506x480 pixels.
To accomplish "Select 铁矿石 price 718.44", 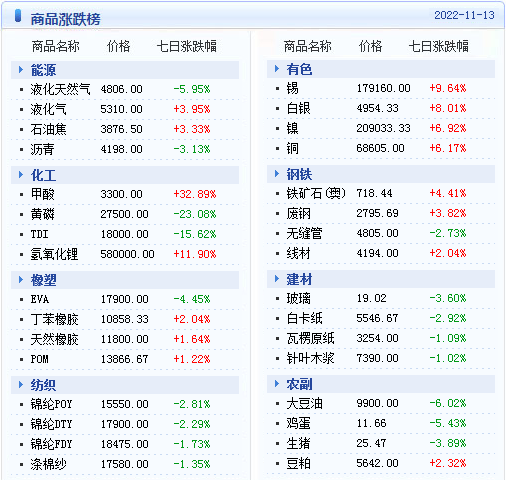I will click(374, 193).
